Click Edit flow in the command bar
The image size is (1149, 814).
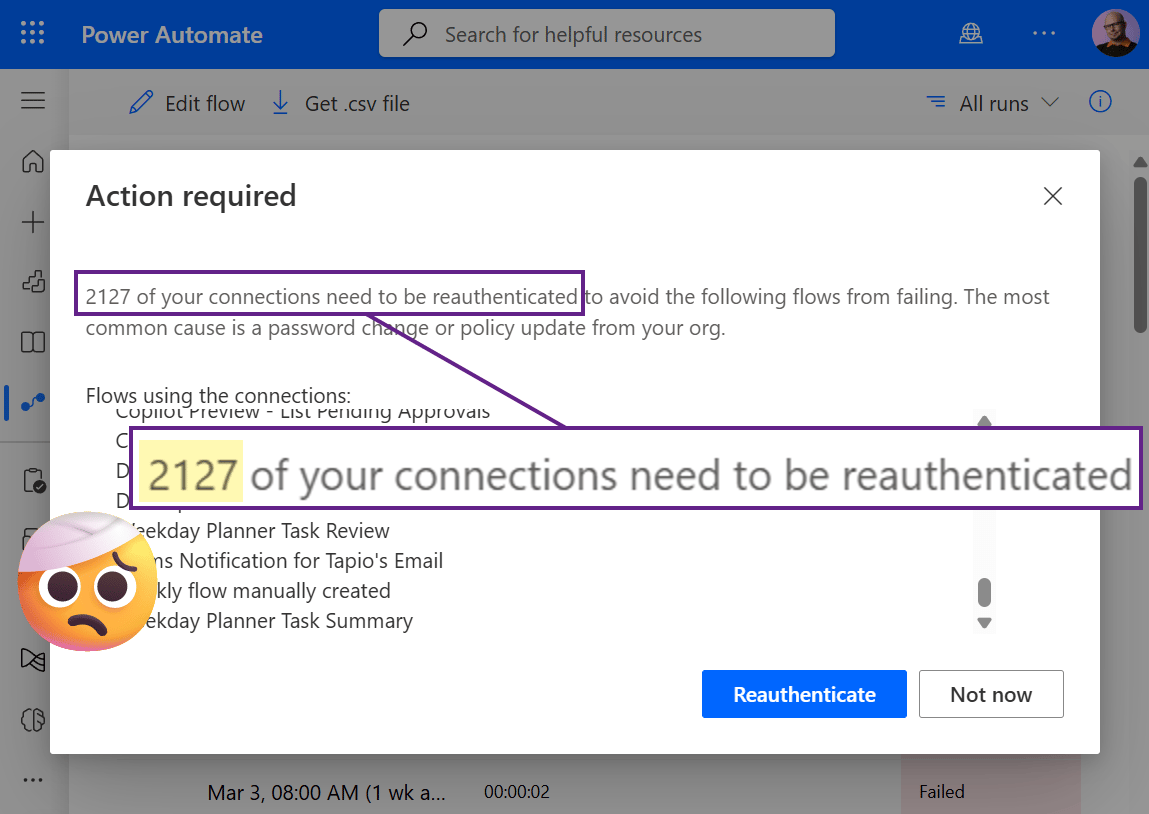coord(188,103)
